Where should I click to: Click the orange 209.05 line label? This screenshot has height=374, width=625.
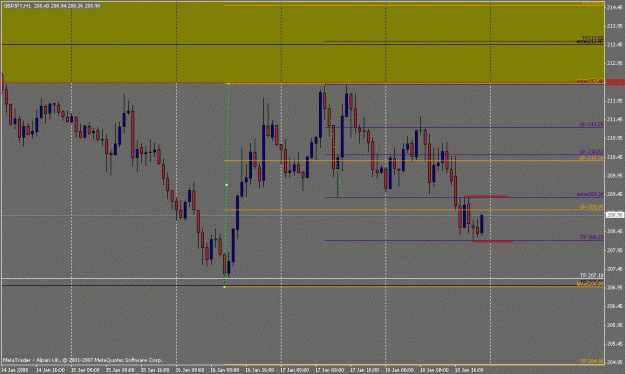click(x=592, y=207)
